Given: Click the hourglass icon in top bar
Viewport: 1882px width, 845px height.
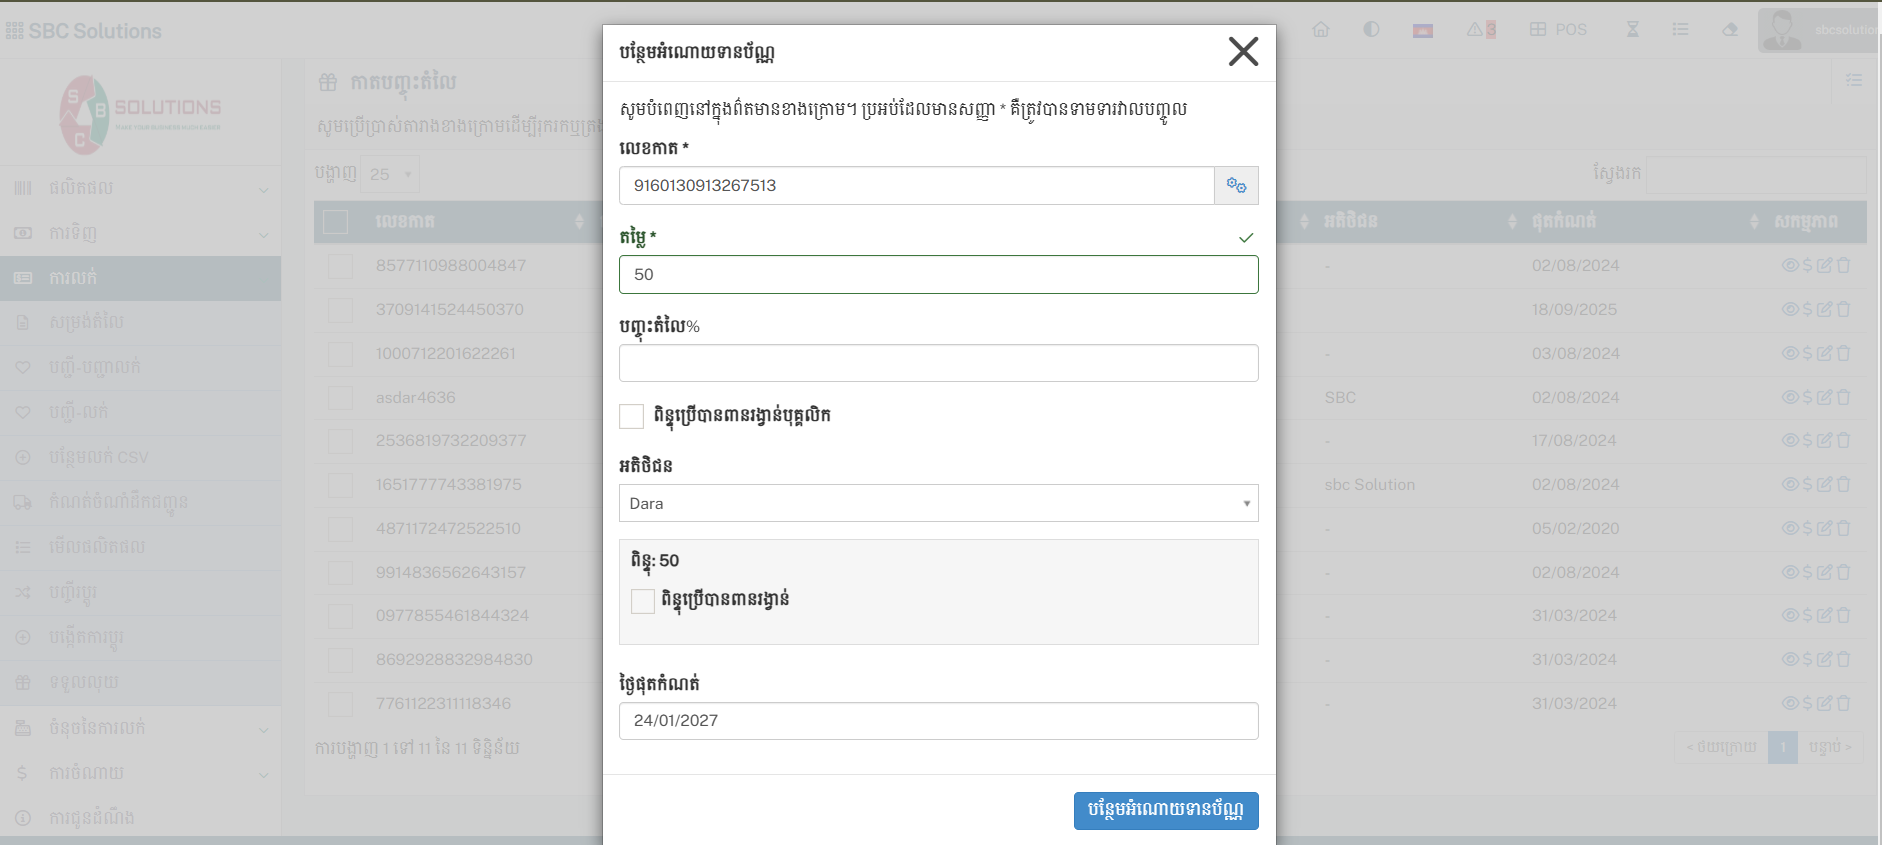Looking at the screenshot, I should 1632,30.
